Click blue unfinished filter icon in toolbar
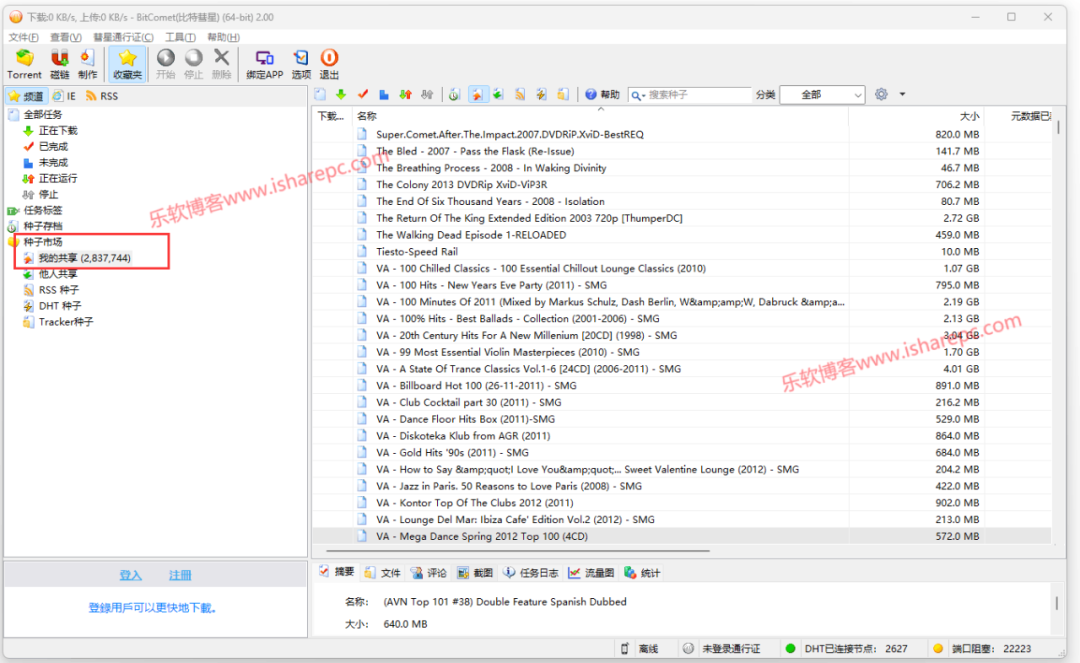The width and height of the screenshot is (1080, 663). pos(384,94)
